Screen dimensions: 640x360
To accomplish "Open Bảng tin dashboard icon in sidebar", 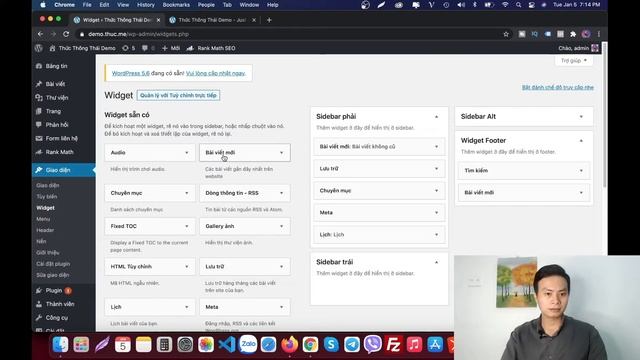I will tap(39, 66).
